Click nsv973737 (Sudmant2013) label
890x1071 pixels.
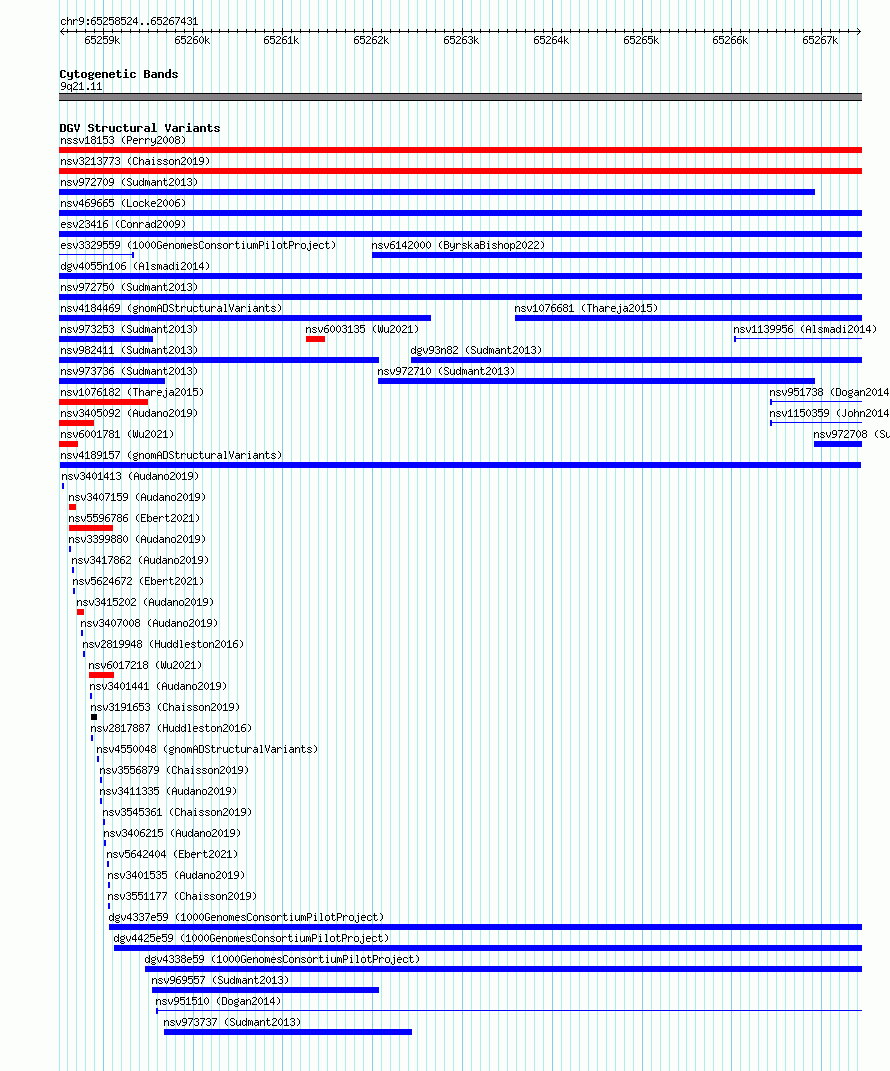pos(232,1023)
